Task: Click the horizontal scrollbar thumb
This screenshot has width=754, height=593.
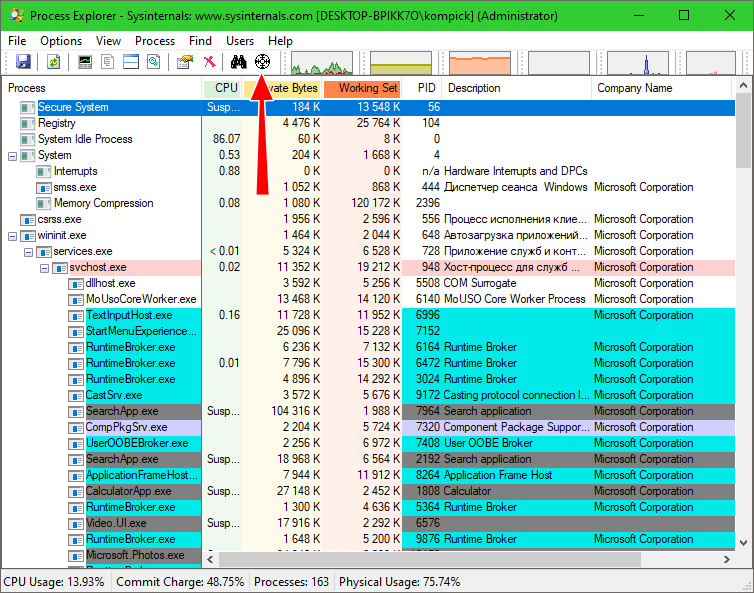Action: tap(430, 559)
